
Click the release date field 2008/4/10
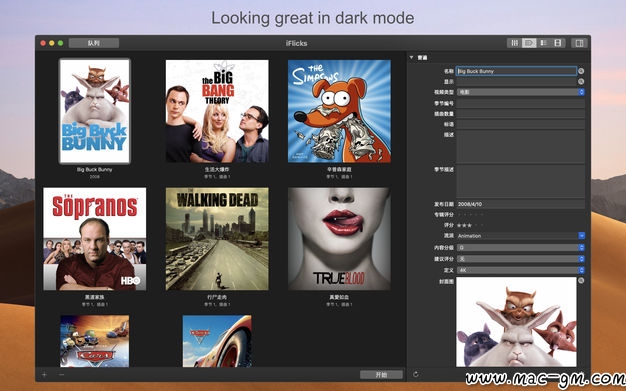coord(521,204)
